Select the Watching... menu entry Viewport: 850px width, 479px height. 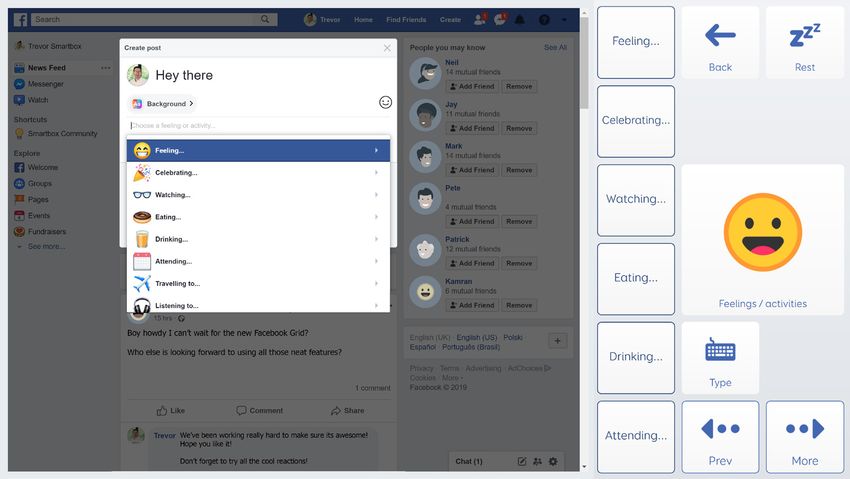259,195
